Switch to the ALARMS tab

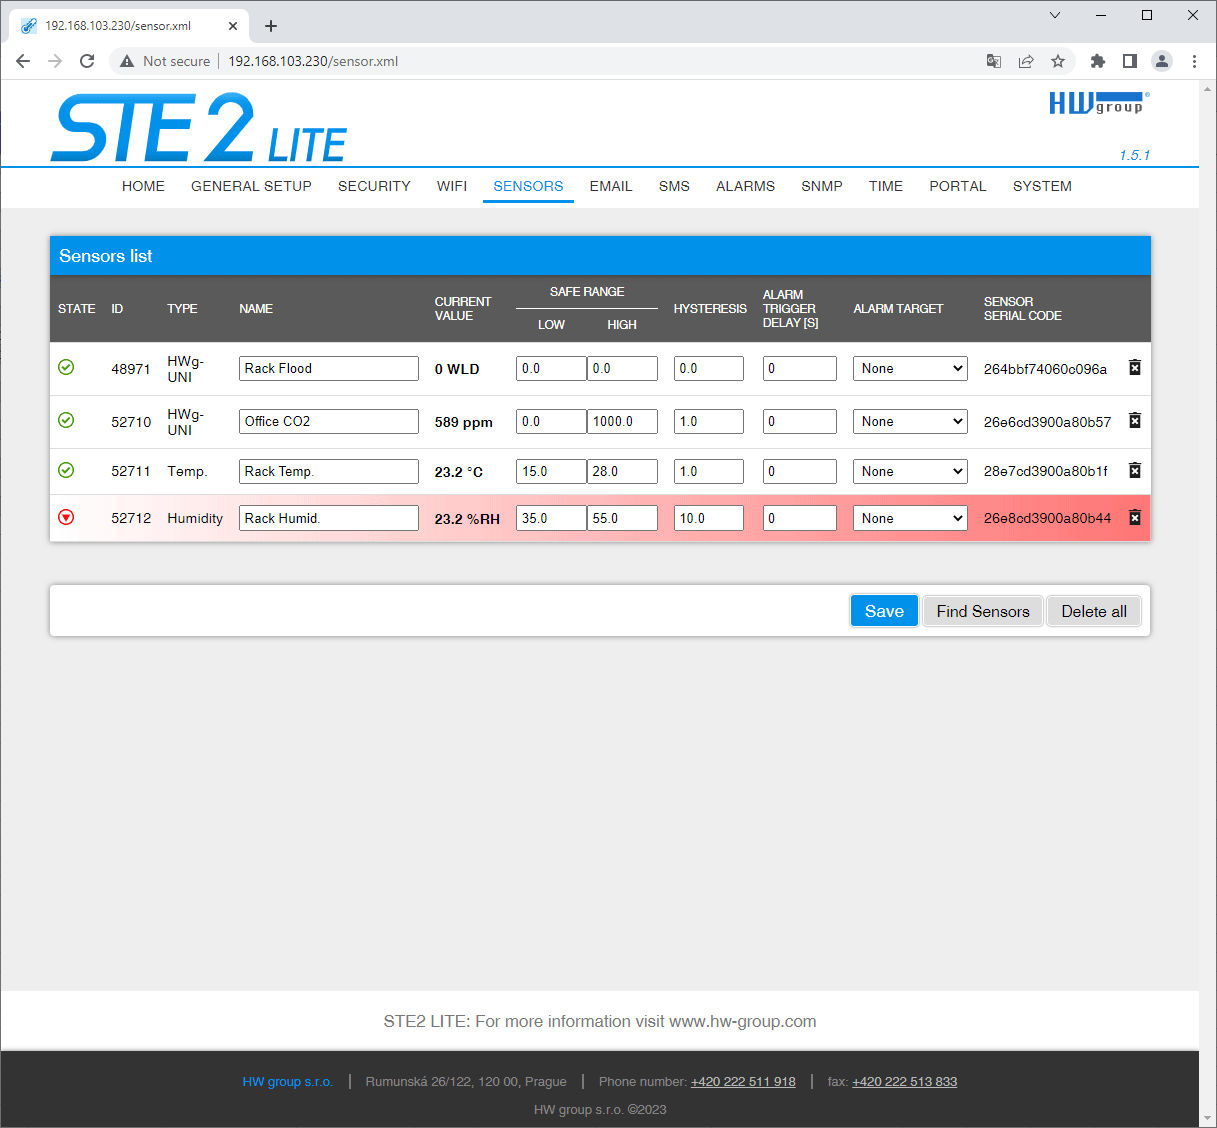[x=745, y=186]
